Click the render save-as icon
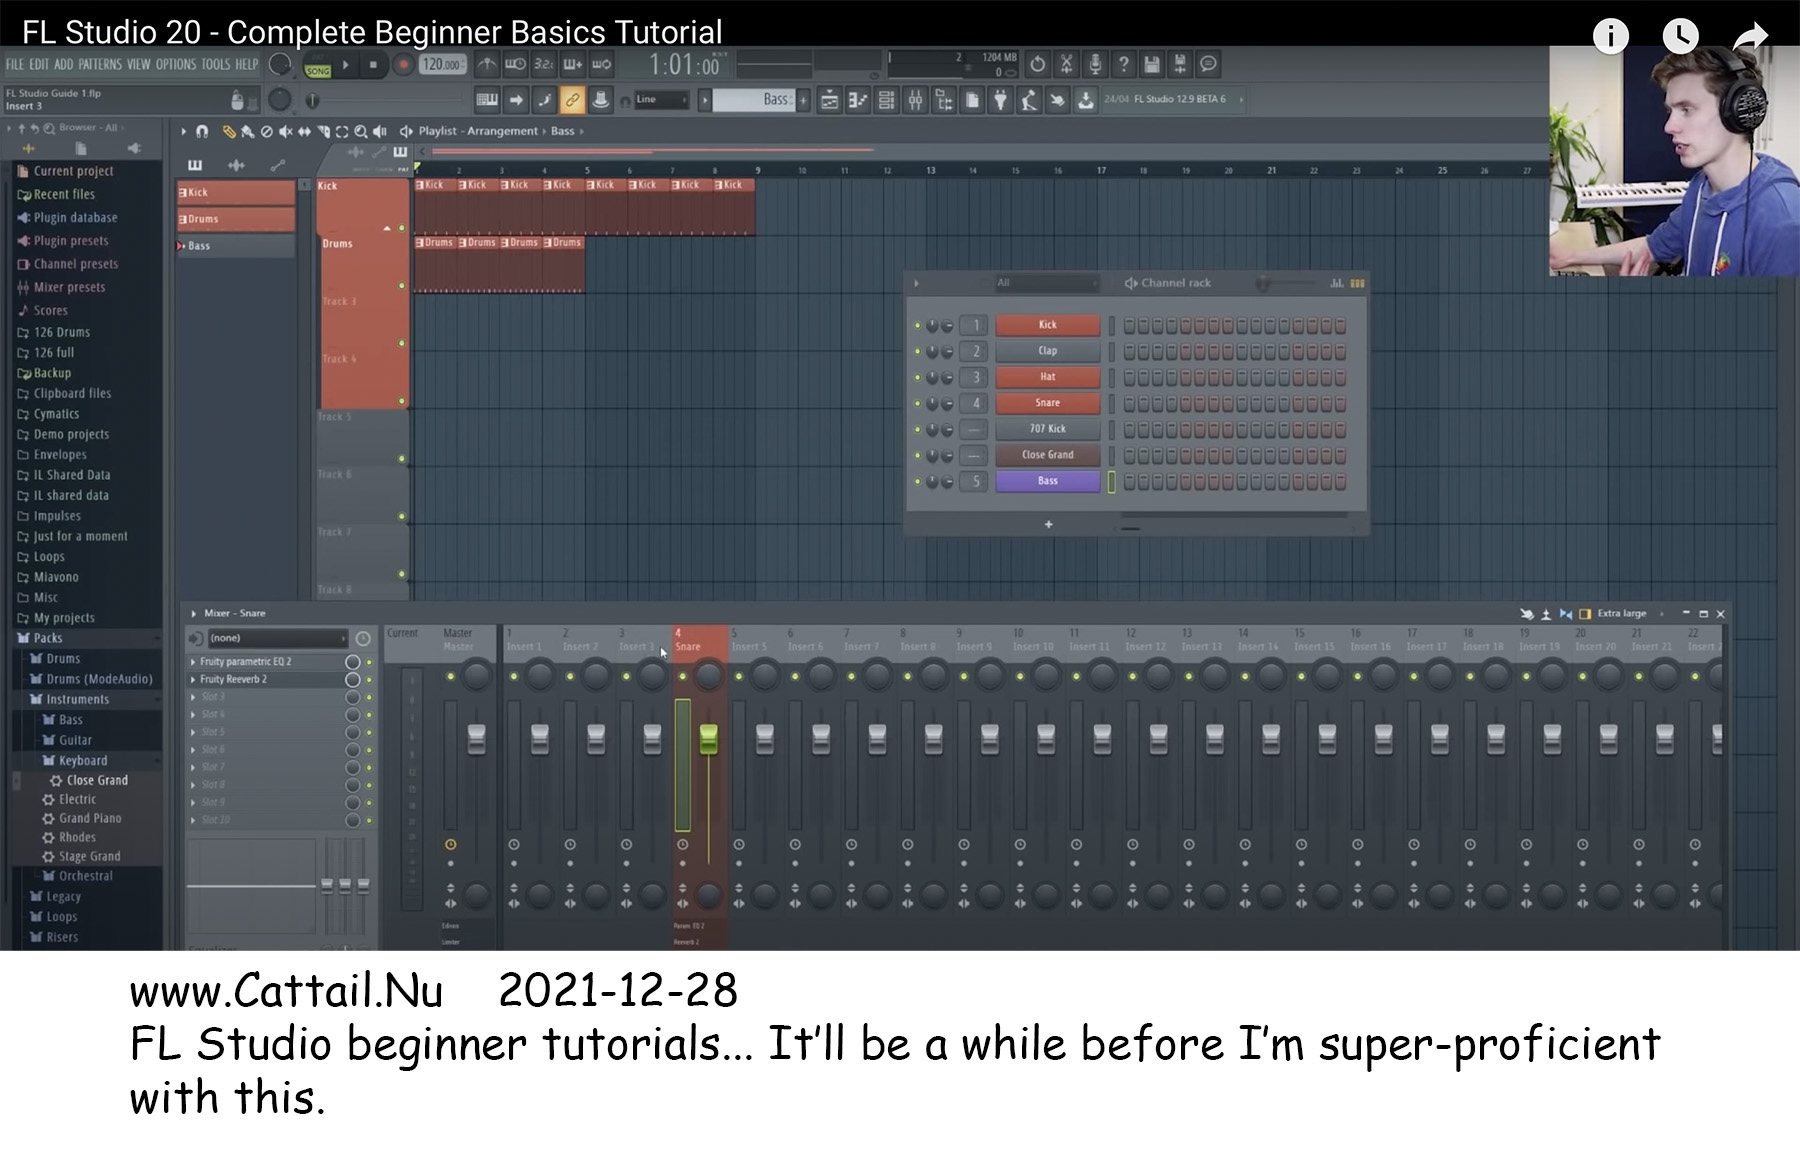The width and height of the screenshot is (1800, 1153). coord(1180,65)
